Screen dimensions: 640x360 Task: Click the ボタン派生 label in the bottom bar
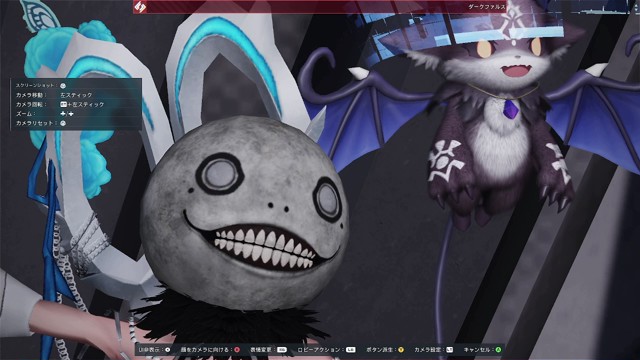pyautogui.click(x=379, y=350)
